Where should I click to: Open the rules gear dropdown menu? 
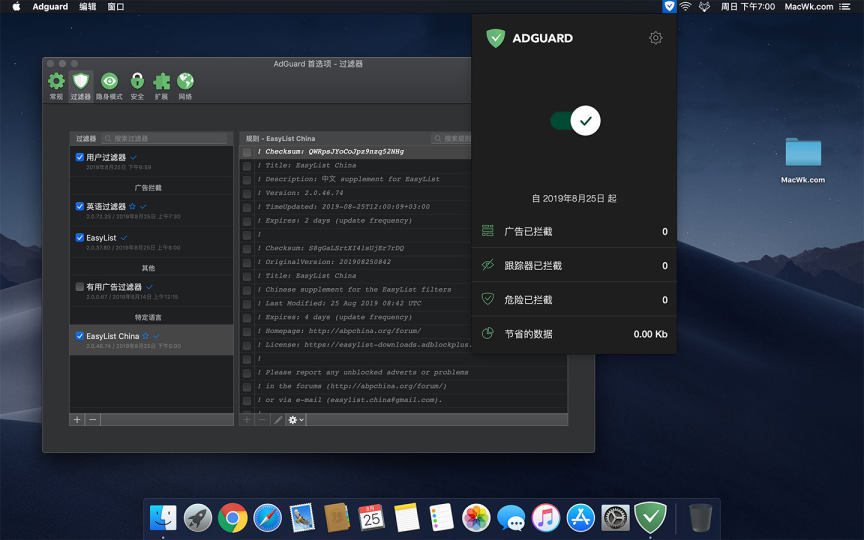tap(296, 420)
